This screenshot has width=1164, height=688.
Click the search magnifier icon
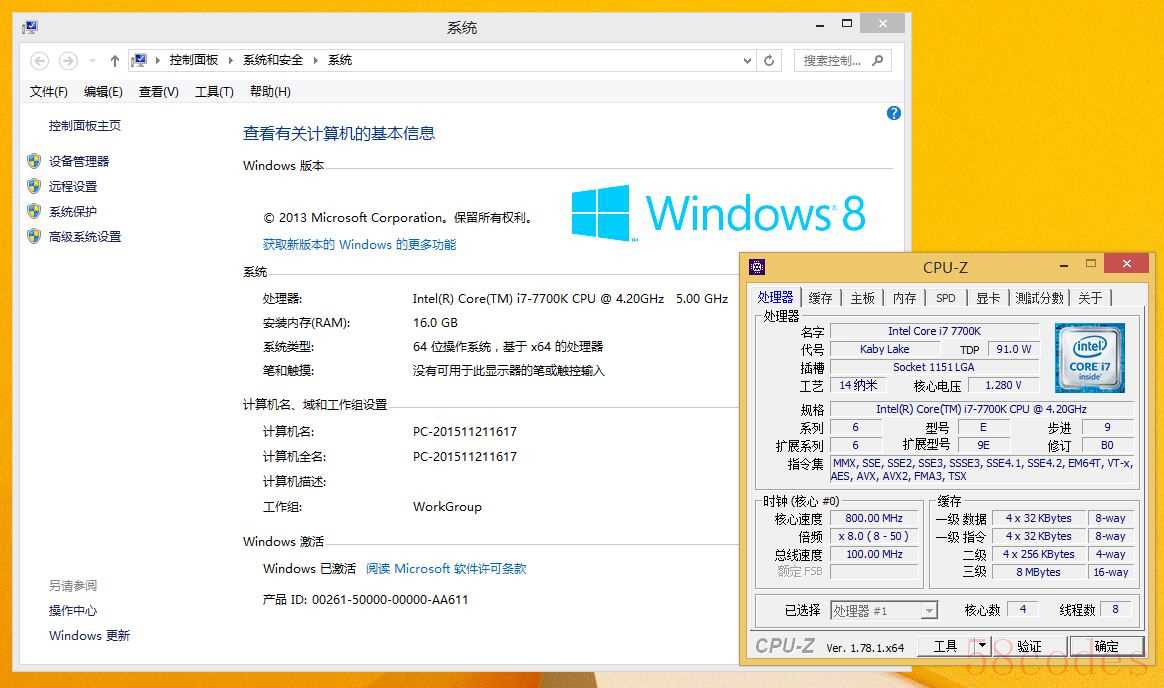click(x=877, y=60)
